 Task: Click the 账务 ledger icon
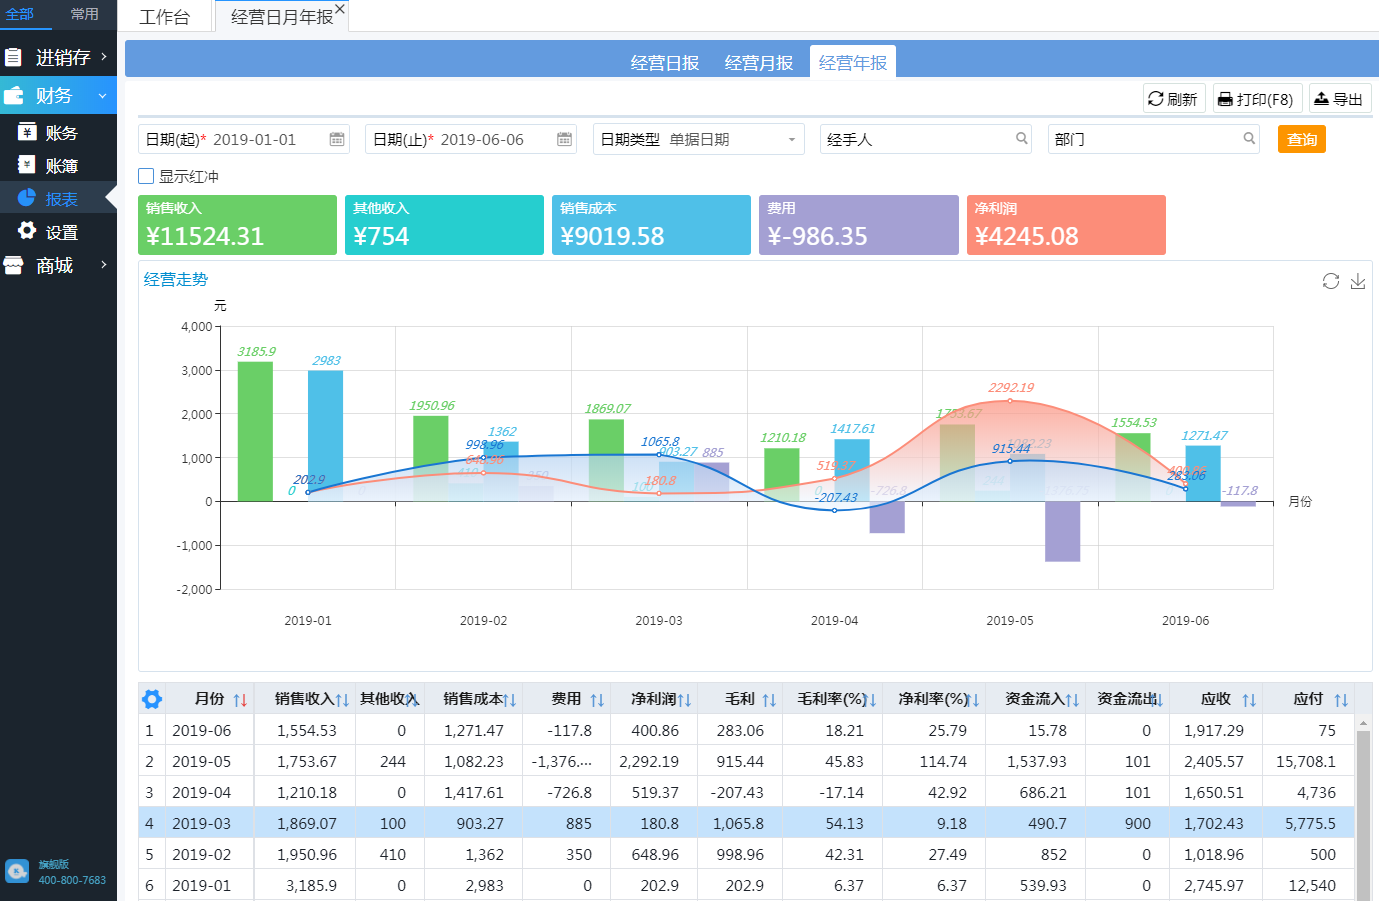pos(27,132)
